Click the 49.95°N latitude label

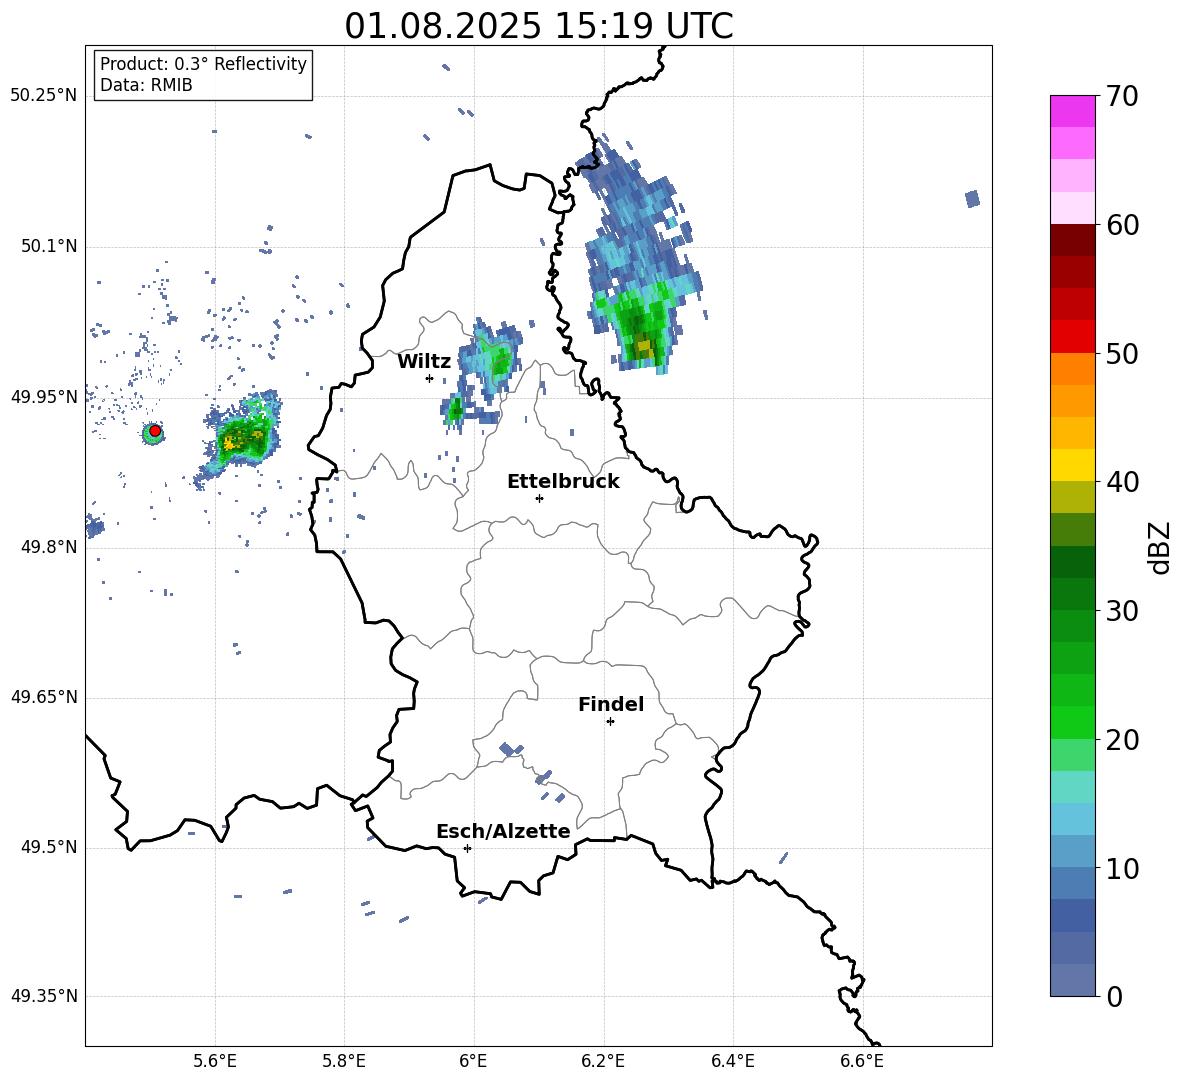44,397
